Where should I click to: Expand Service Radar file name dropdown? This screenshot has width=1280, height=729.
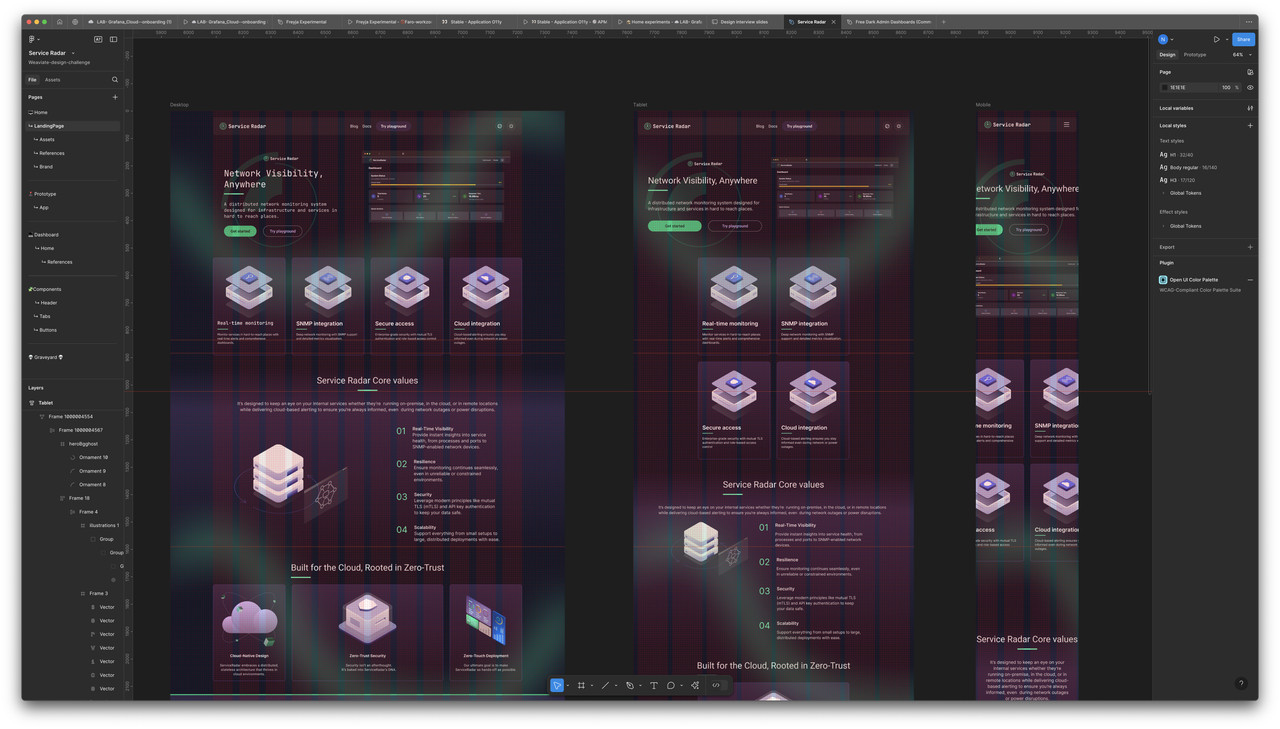click(73, 53)
